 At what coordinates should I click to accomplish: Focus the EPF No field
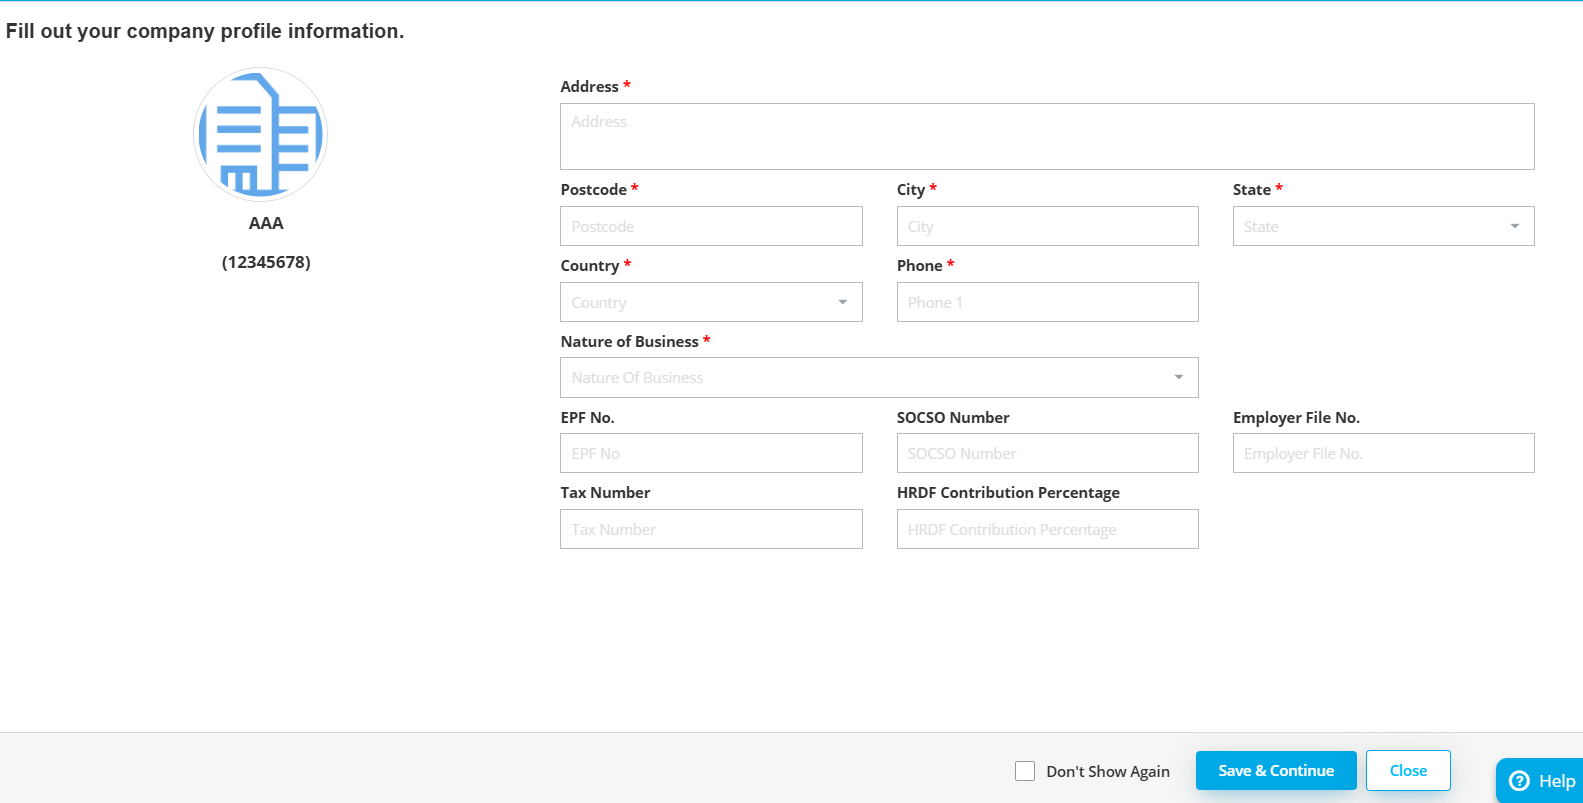coord(711,453)
